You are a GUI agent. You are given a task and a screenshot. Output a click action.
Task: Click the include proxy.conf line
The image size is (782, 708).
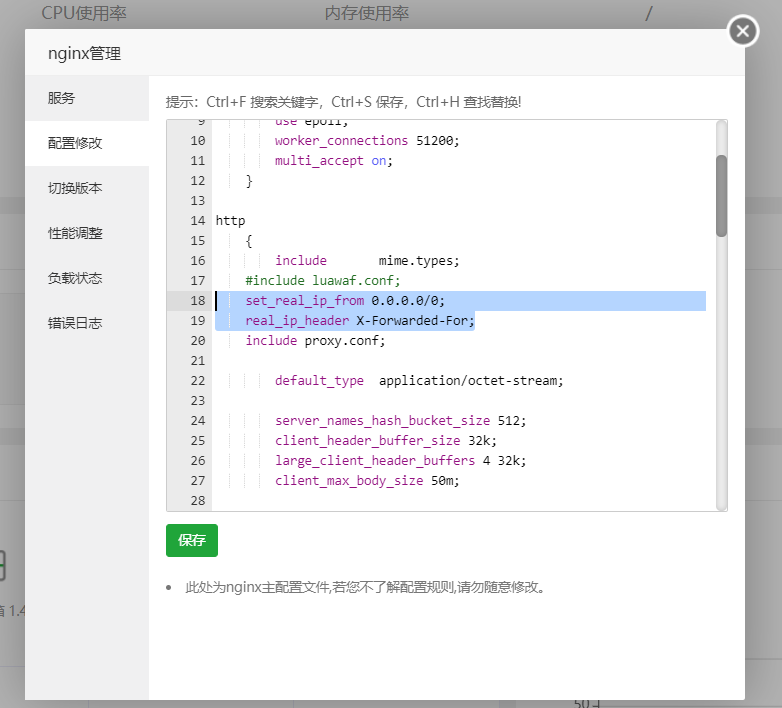point(315,341)
